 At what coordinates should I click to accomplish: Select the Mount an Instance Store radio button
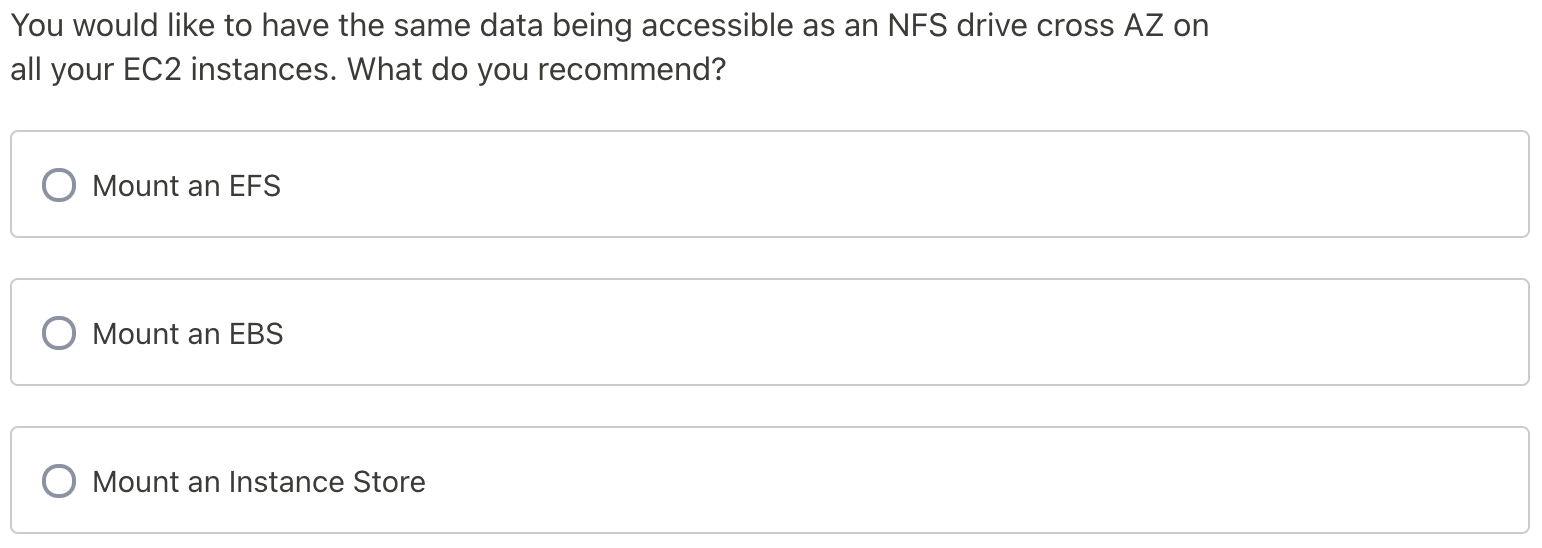click(x=59, y=481)
